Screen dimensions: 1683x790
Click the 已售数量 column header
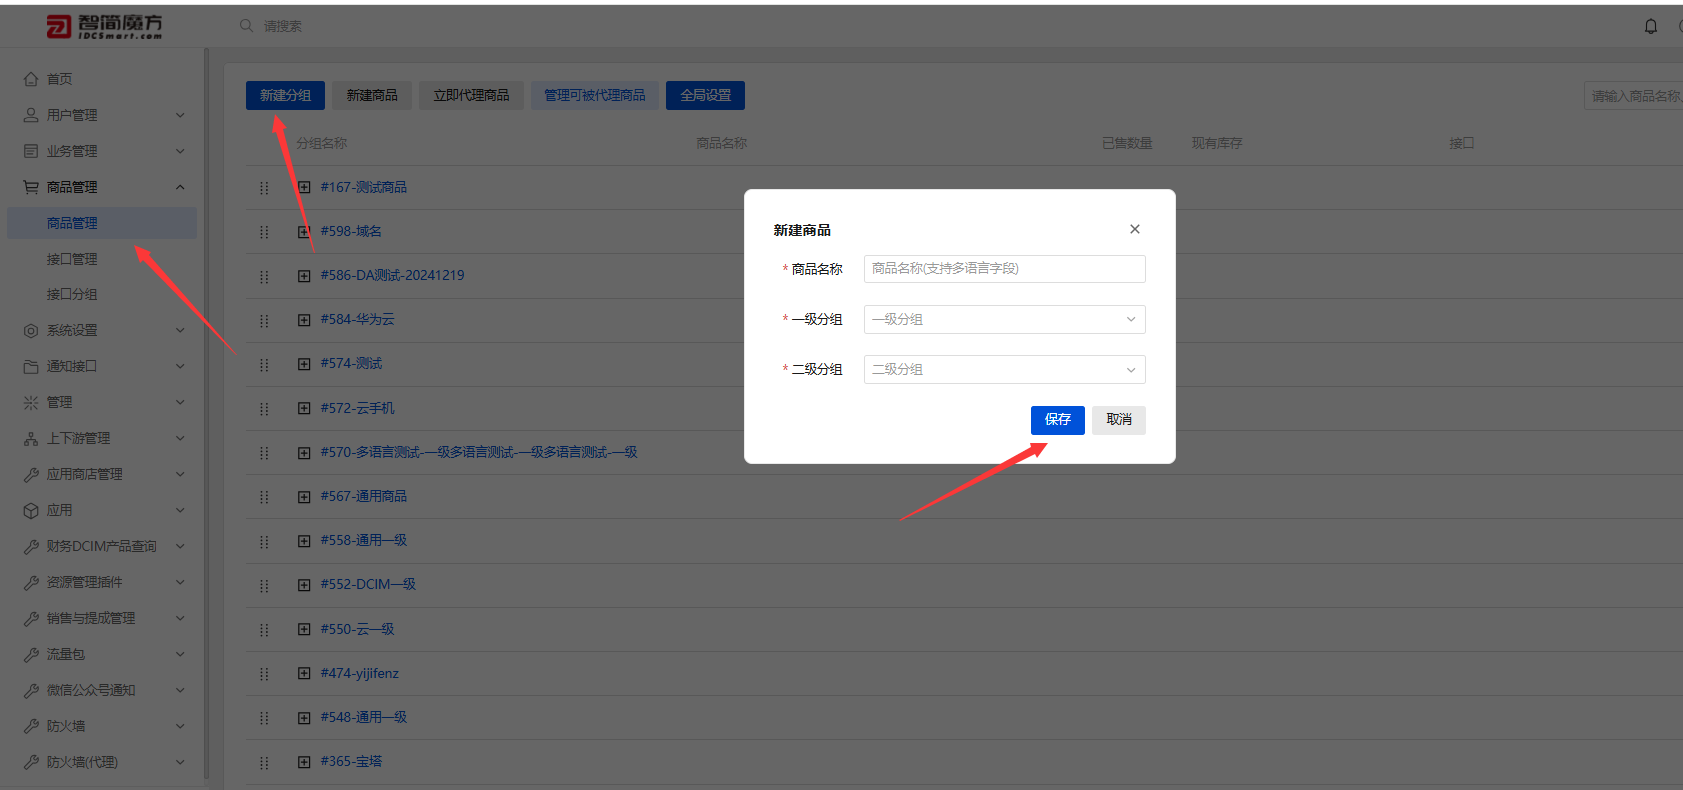(1127, 143)
